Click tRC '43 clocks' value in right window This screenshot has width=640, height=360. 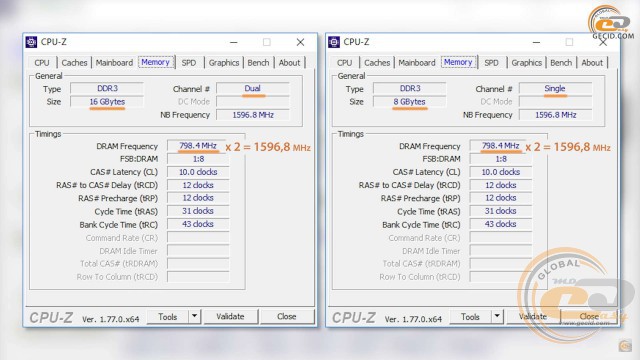tap(500, 224)
